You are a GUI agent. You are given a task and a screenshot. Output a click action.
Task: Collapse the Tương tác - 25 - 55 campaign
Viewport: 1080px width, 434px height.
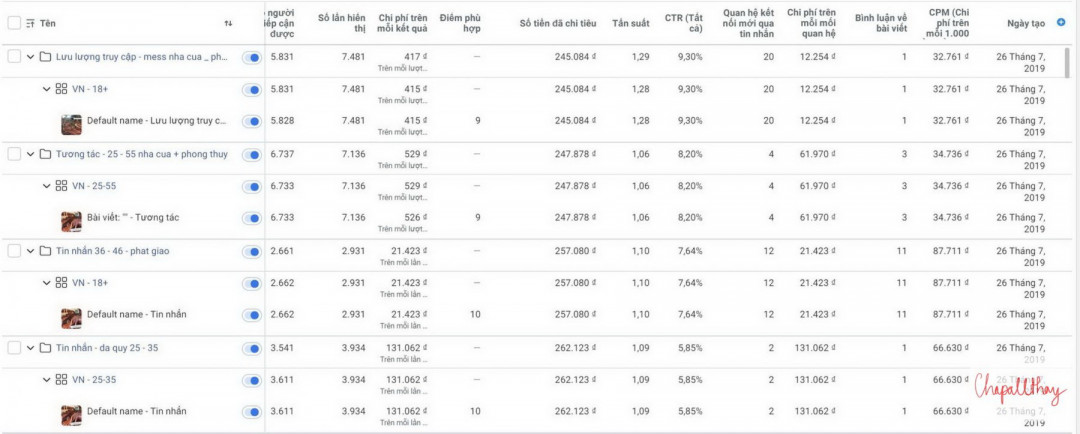point(30,154)
